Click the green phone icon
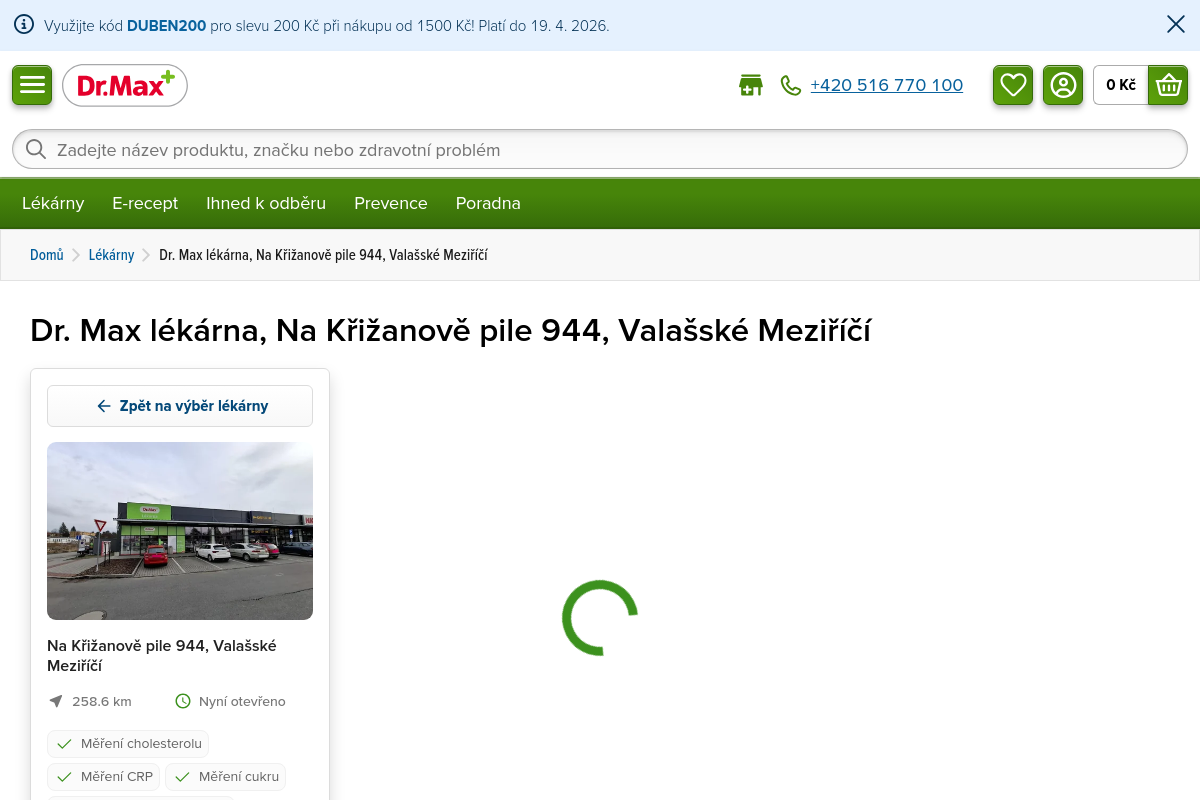1200x800 pixels. 791,86
